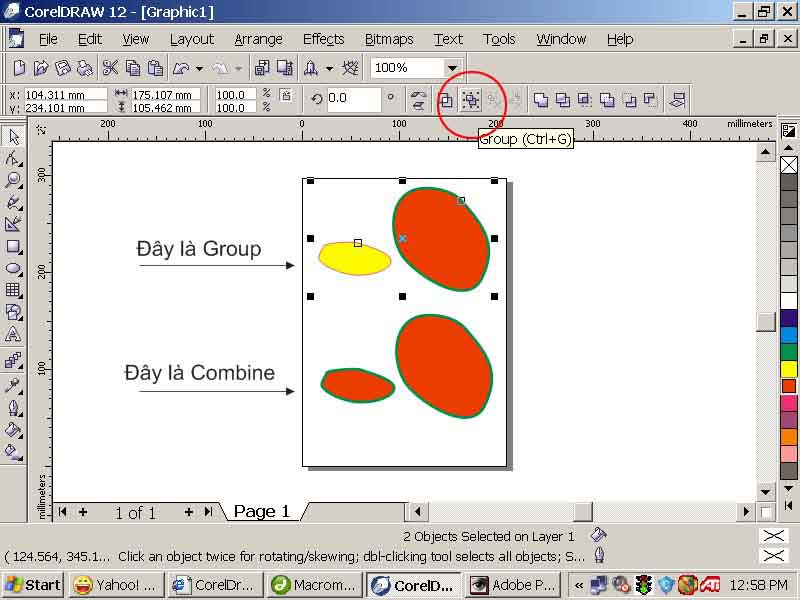Screen dimensions: 800x600
Task: Open the File menu
Action: [x=48, y=39]
